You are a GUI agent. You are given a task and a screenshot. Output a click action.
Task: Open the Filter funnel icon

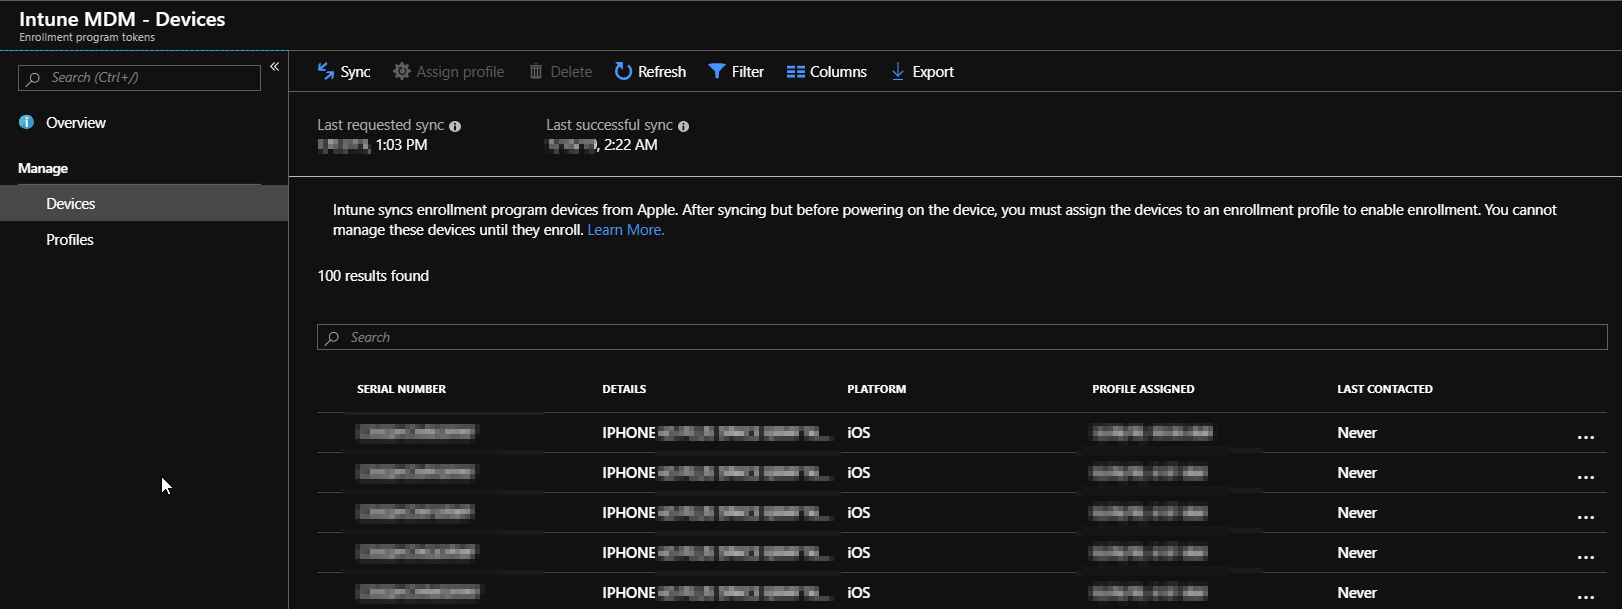point(717,71)
